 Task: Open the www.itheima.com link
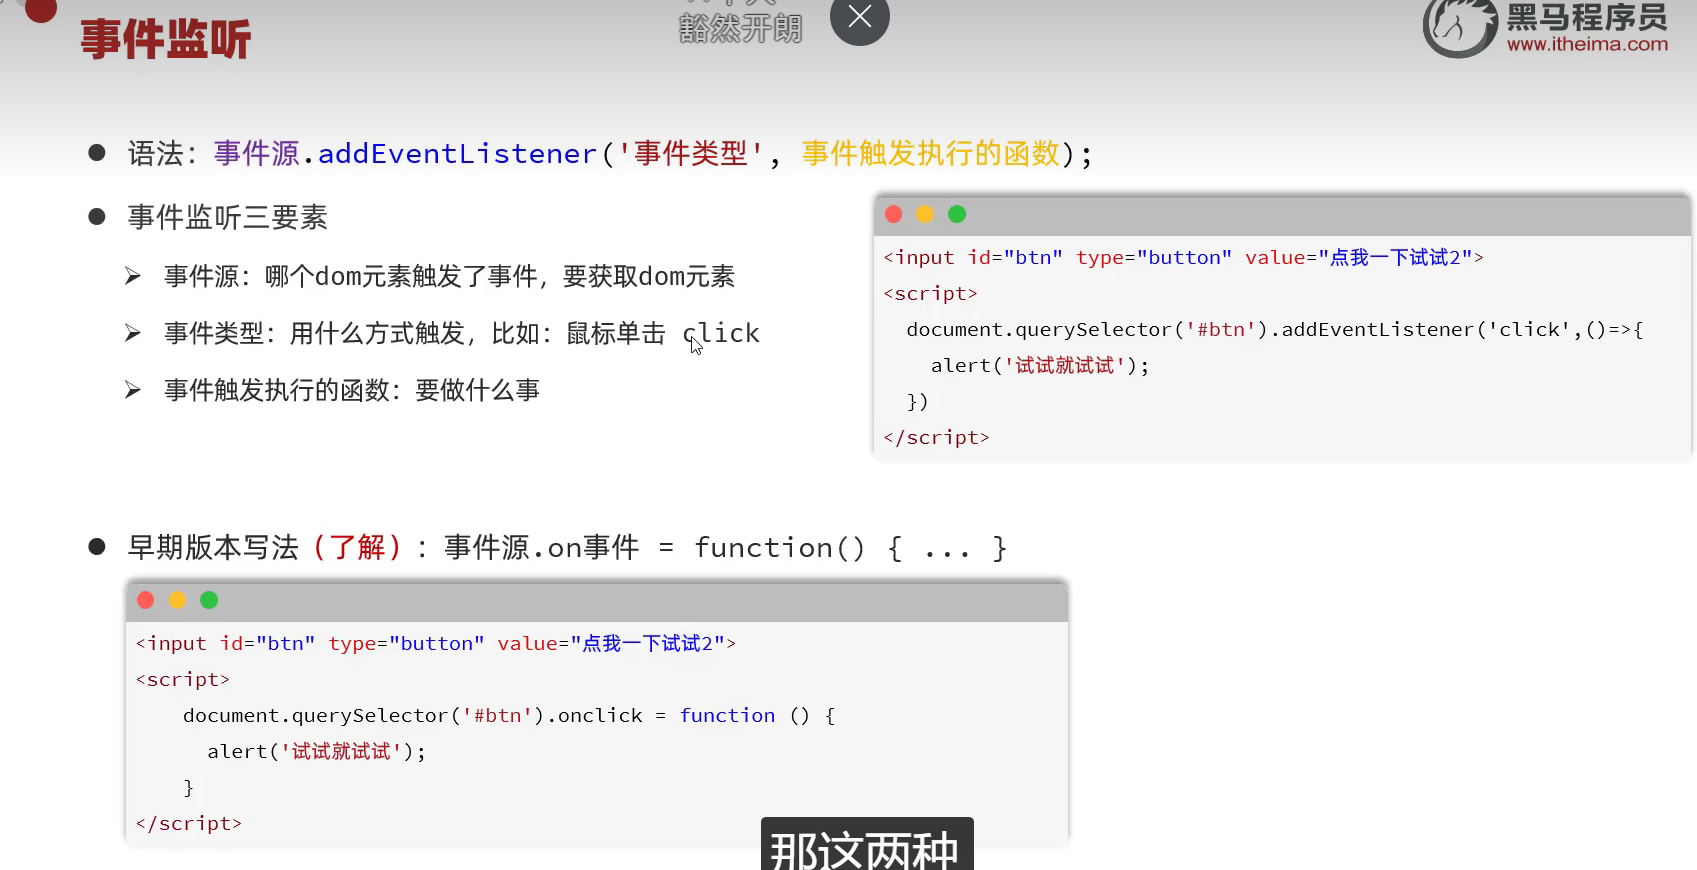1587,44
